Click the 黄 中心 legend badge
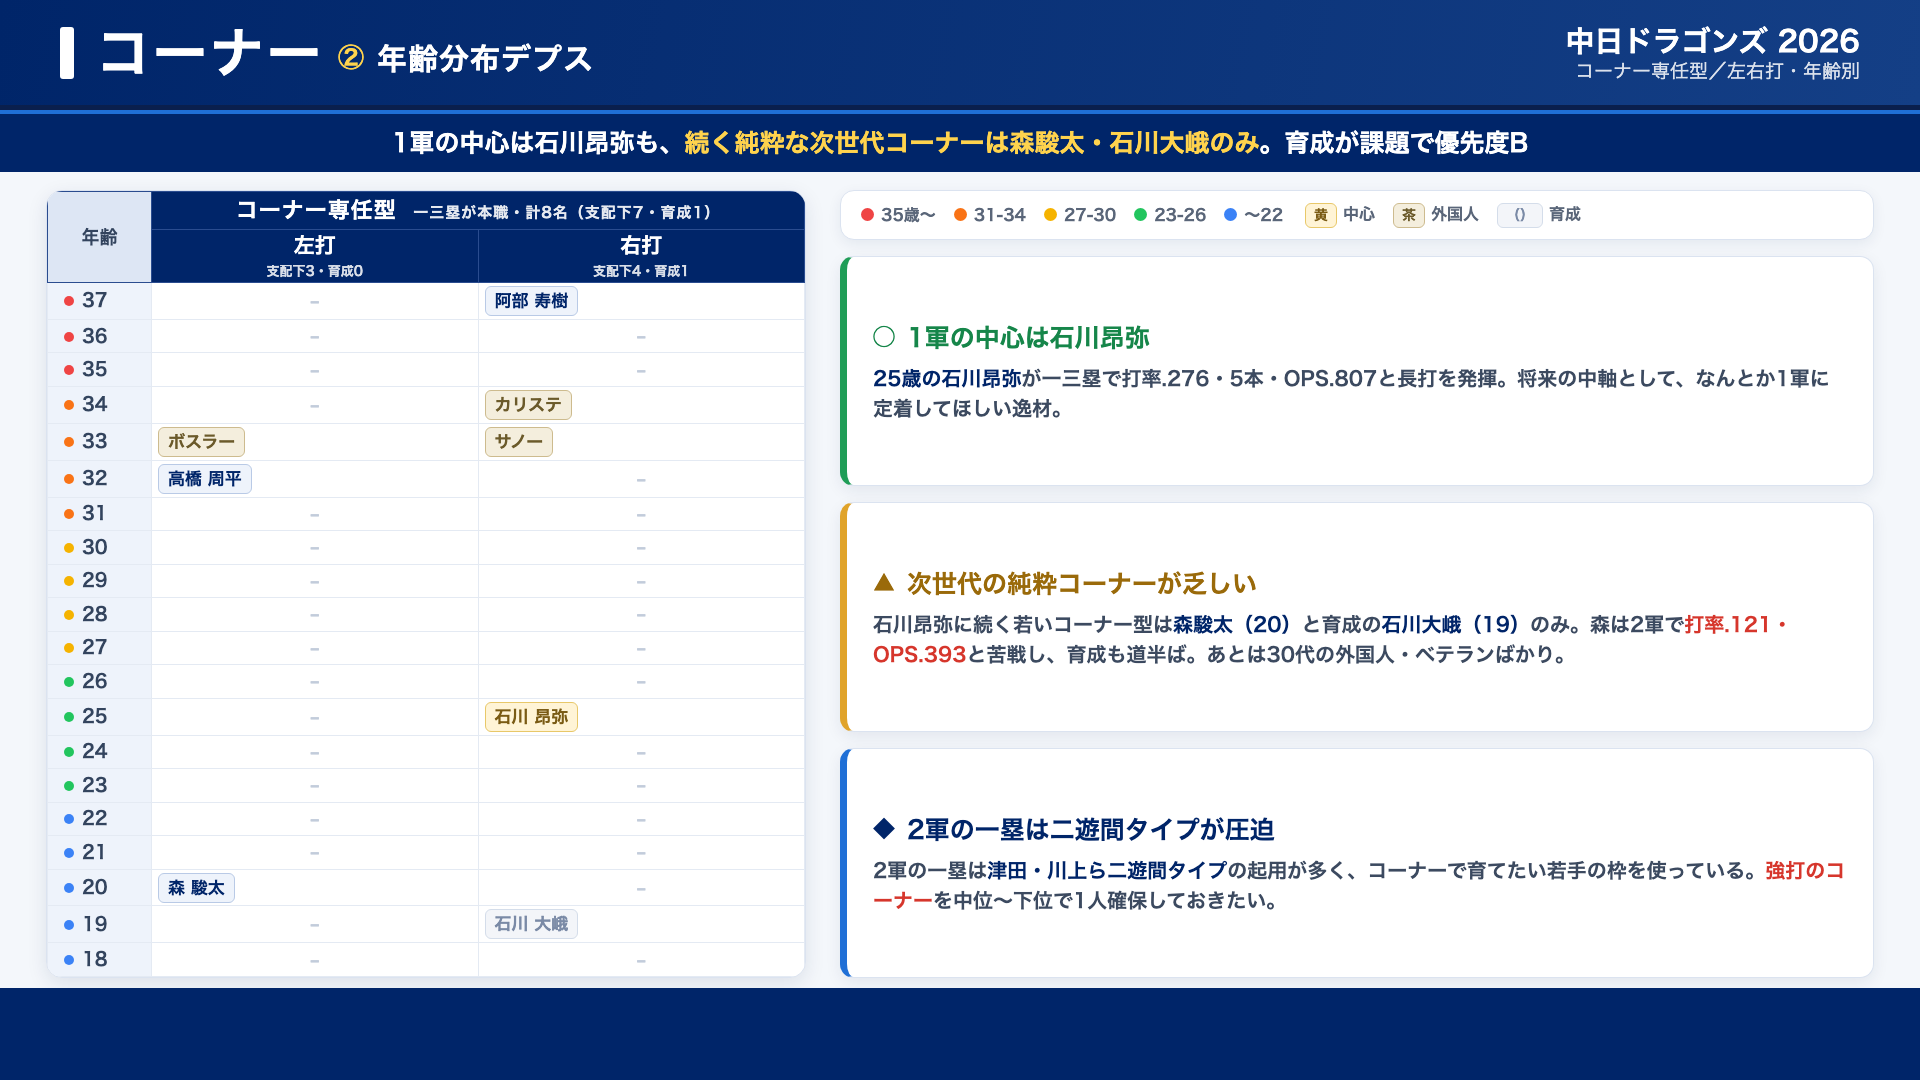Viewport: 1920px width, 1080px height. click(x=1321, y=215)
